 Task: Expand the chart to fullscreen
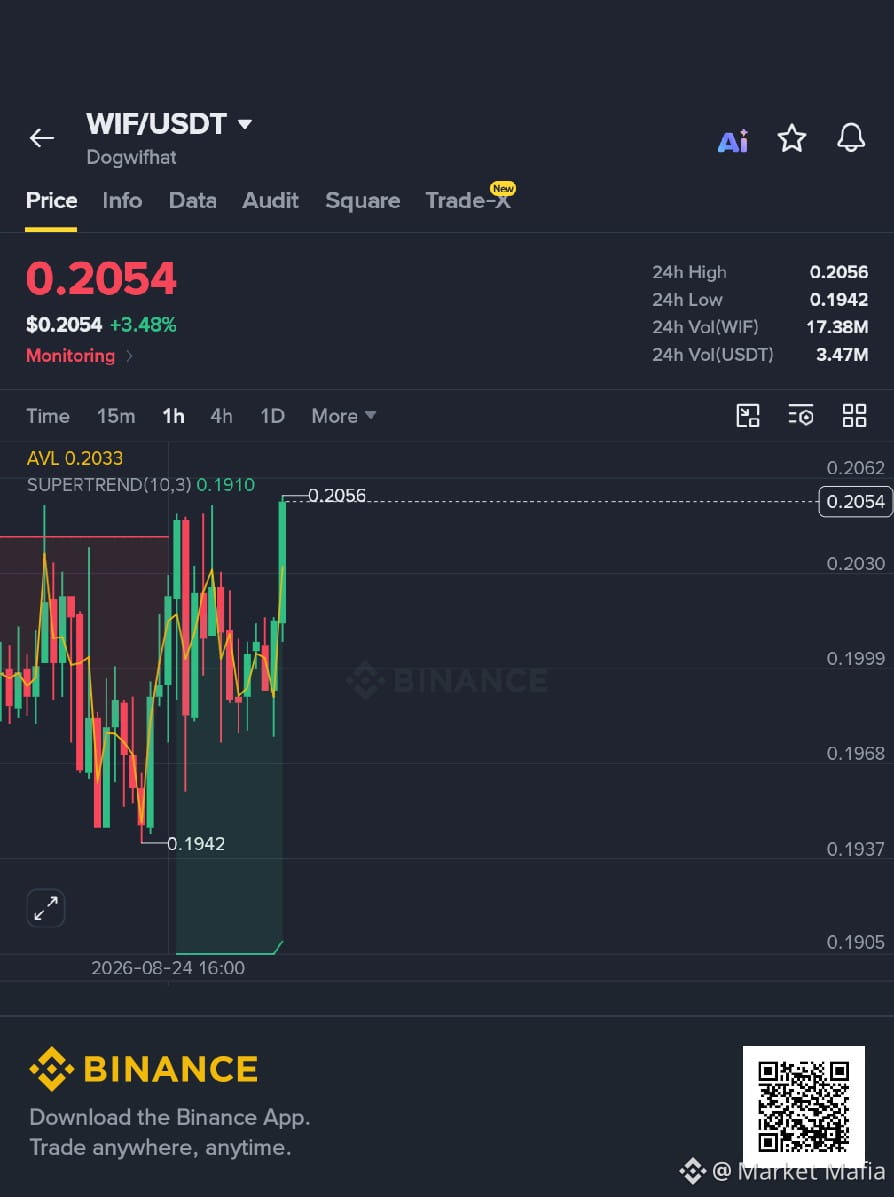(46, 908)
